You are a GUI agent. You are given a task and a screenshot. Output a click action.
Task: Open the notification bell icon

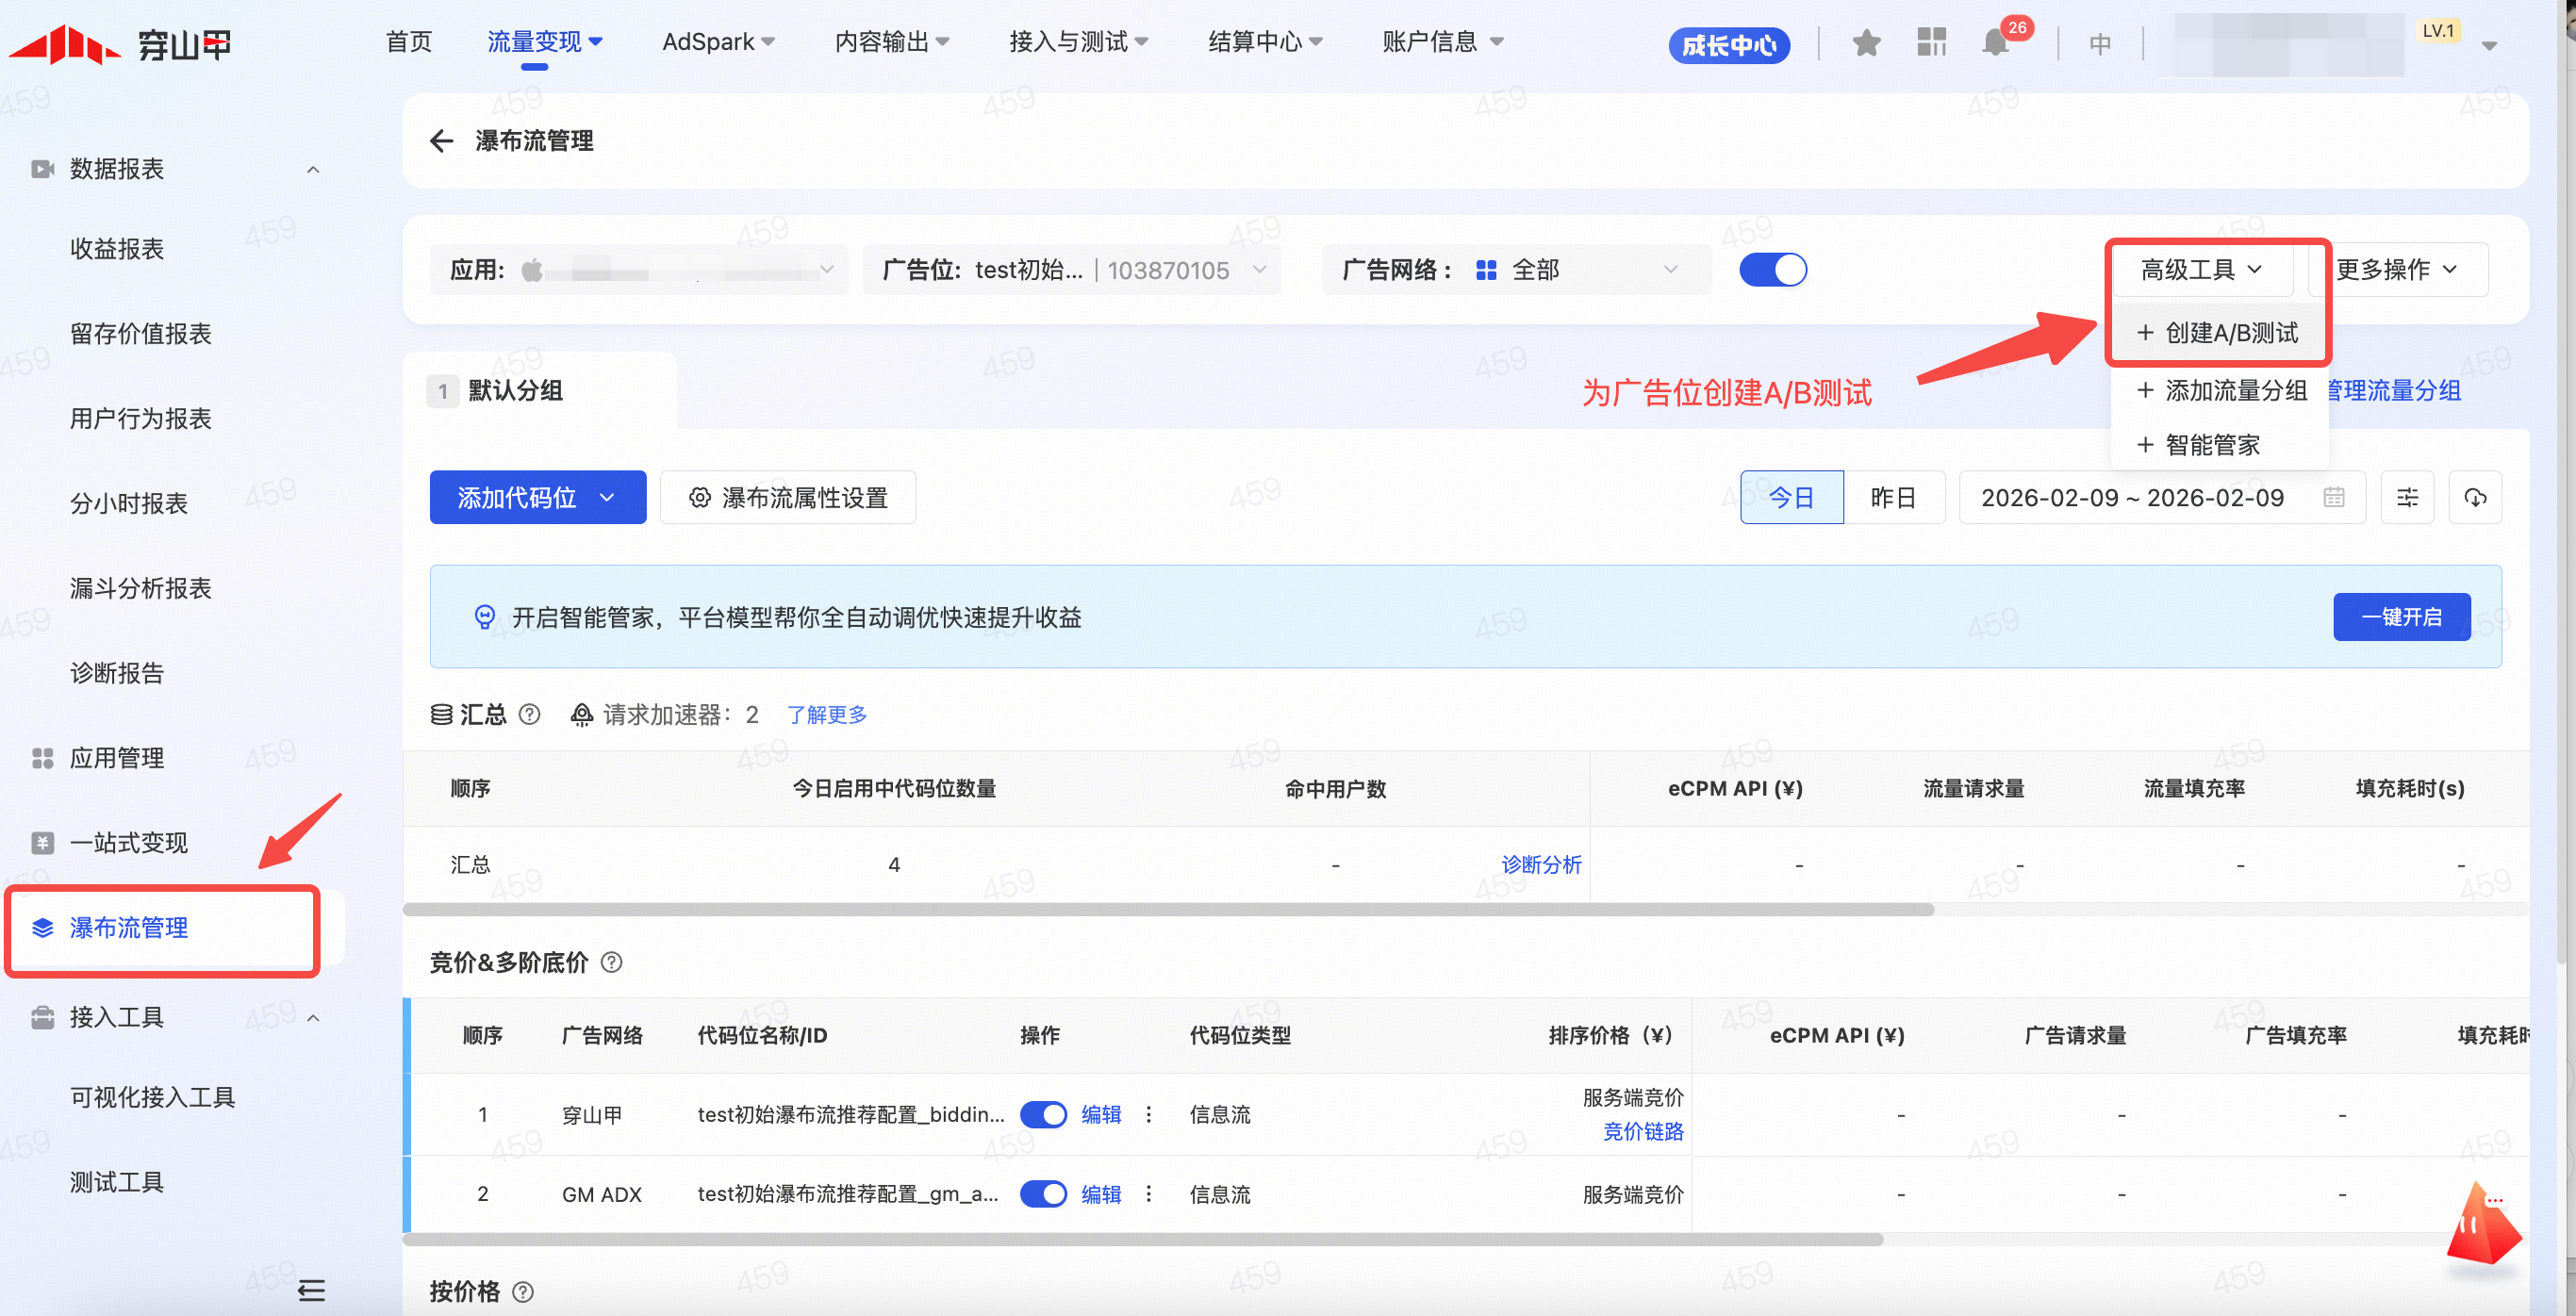point(1995,43)
